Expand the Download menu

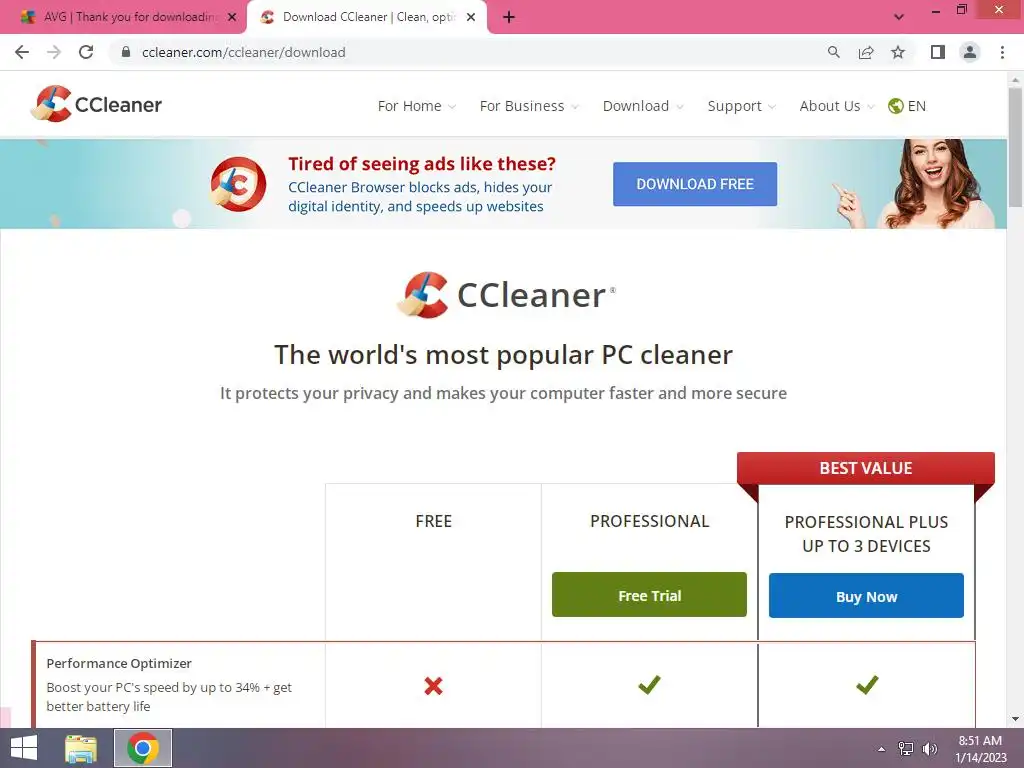click(x=643, y=106)
